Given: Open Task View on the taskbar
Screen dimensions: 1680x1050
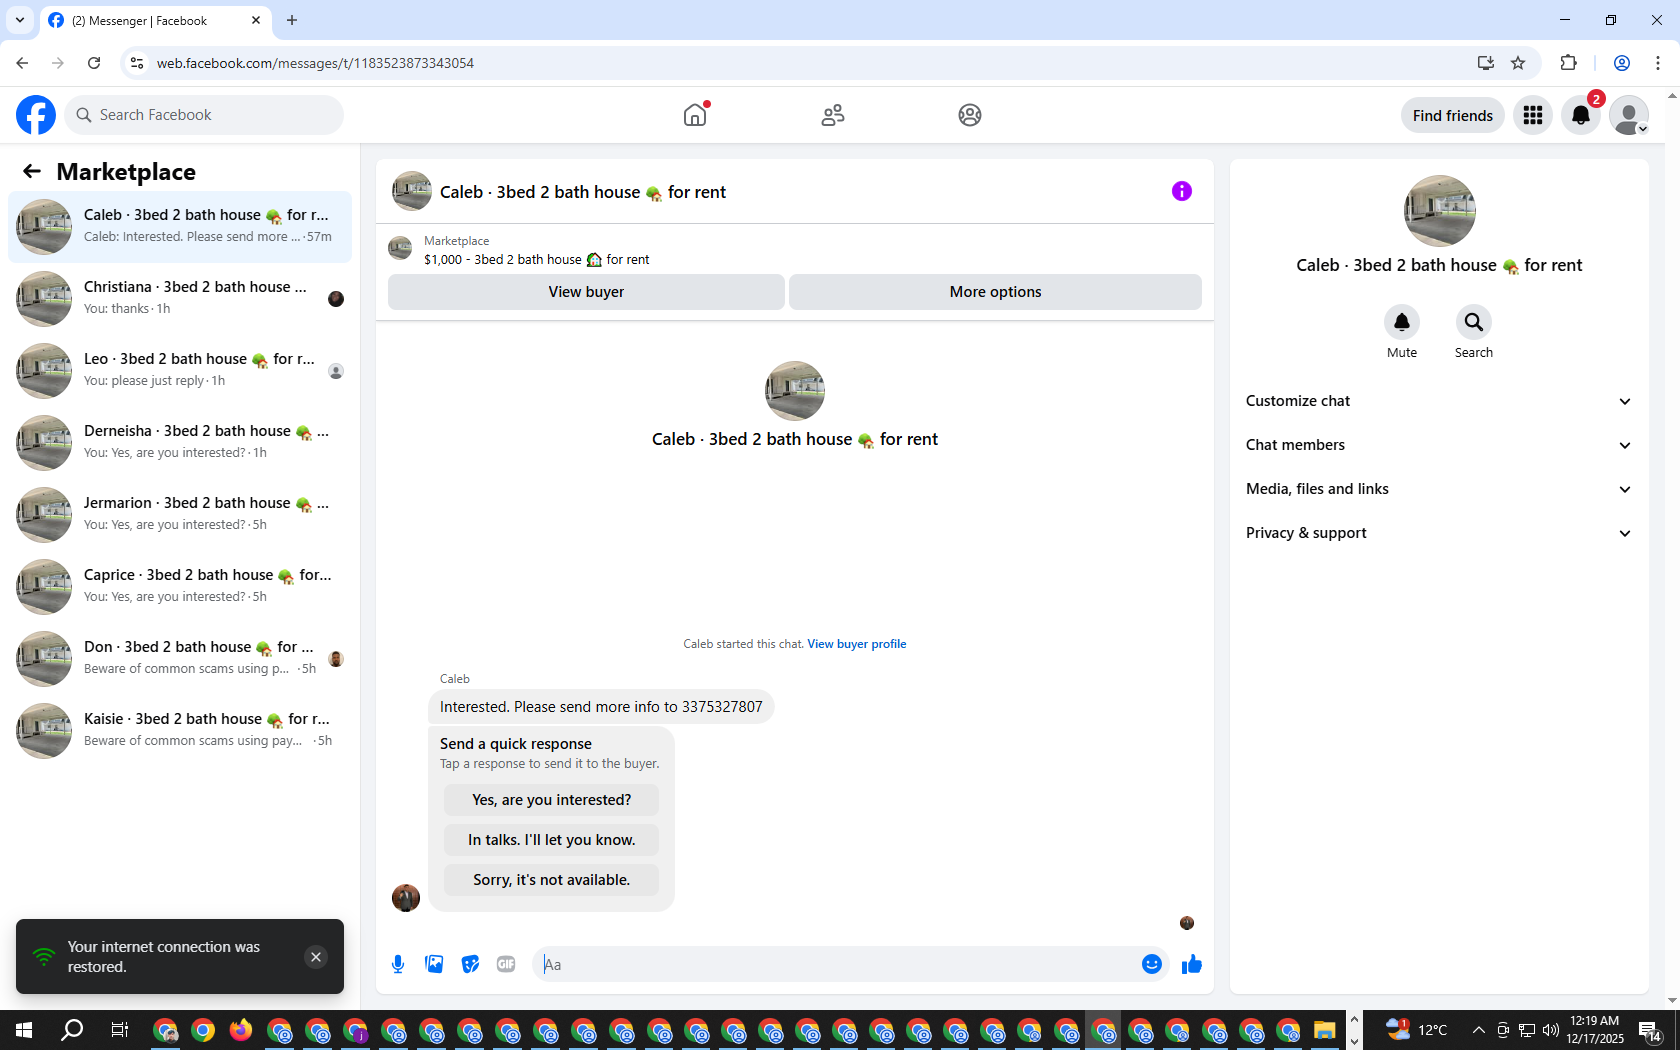Looking at the screenshot, I should 119,1030.
